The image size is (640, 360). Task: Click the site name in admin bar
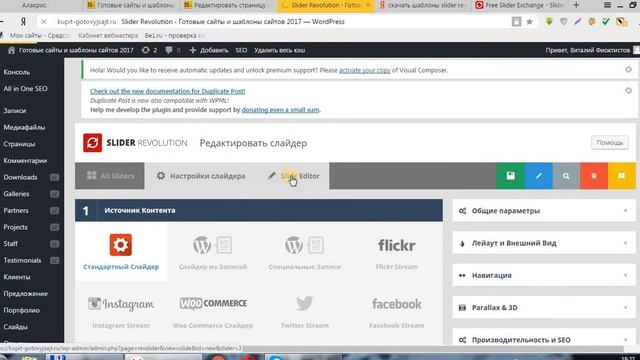point(71,50)
